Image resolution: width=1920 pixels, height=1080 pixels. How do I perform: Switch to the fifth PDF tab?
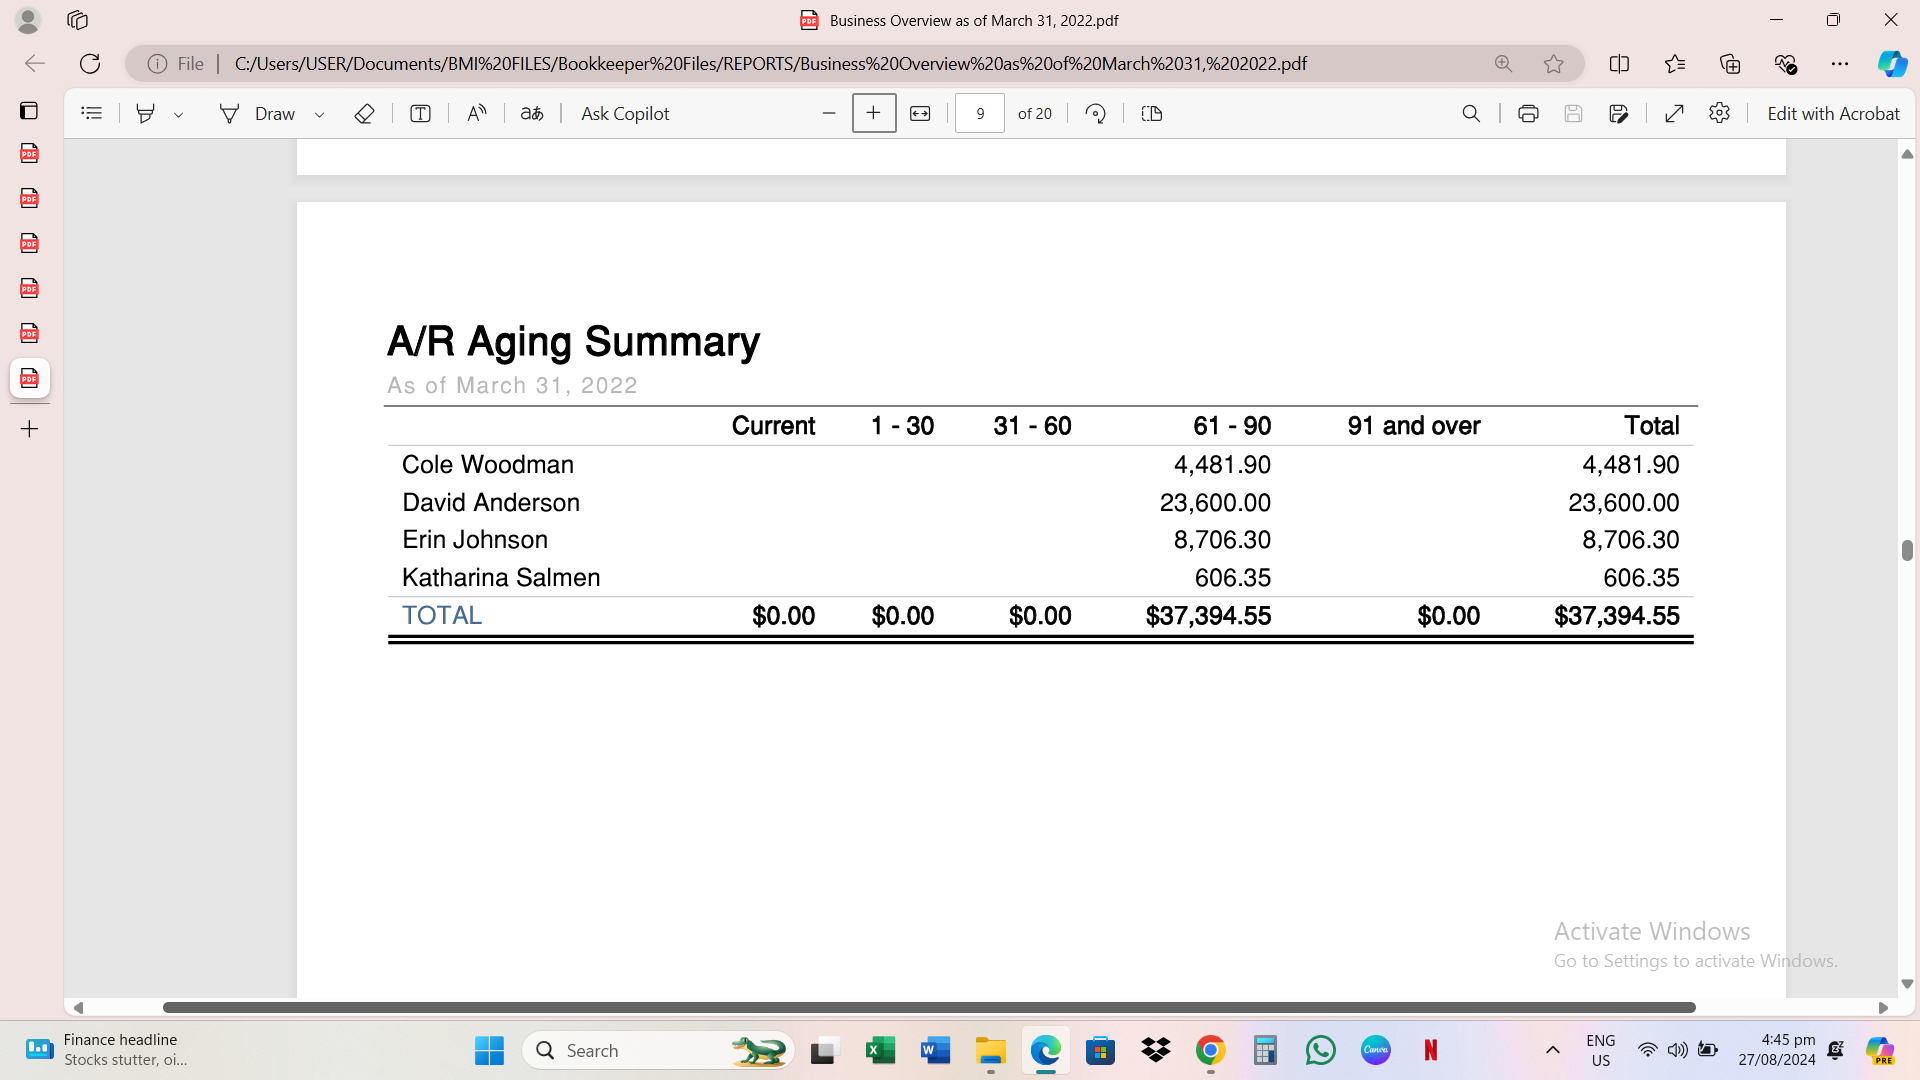click(29, 334)
